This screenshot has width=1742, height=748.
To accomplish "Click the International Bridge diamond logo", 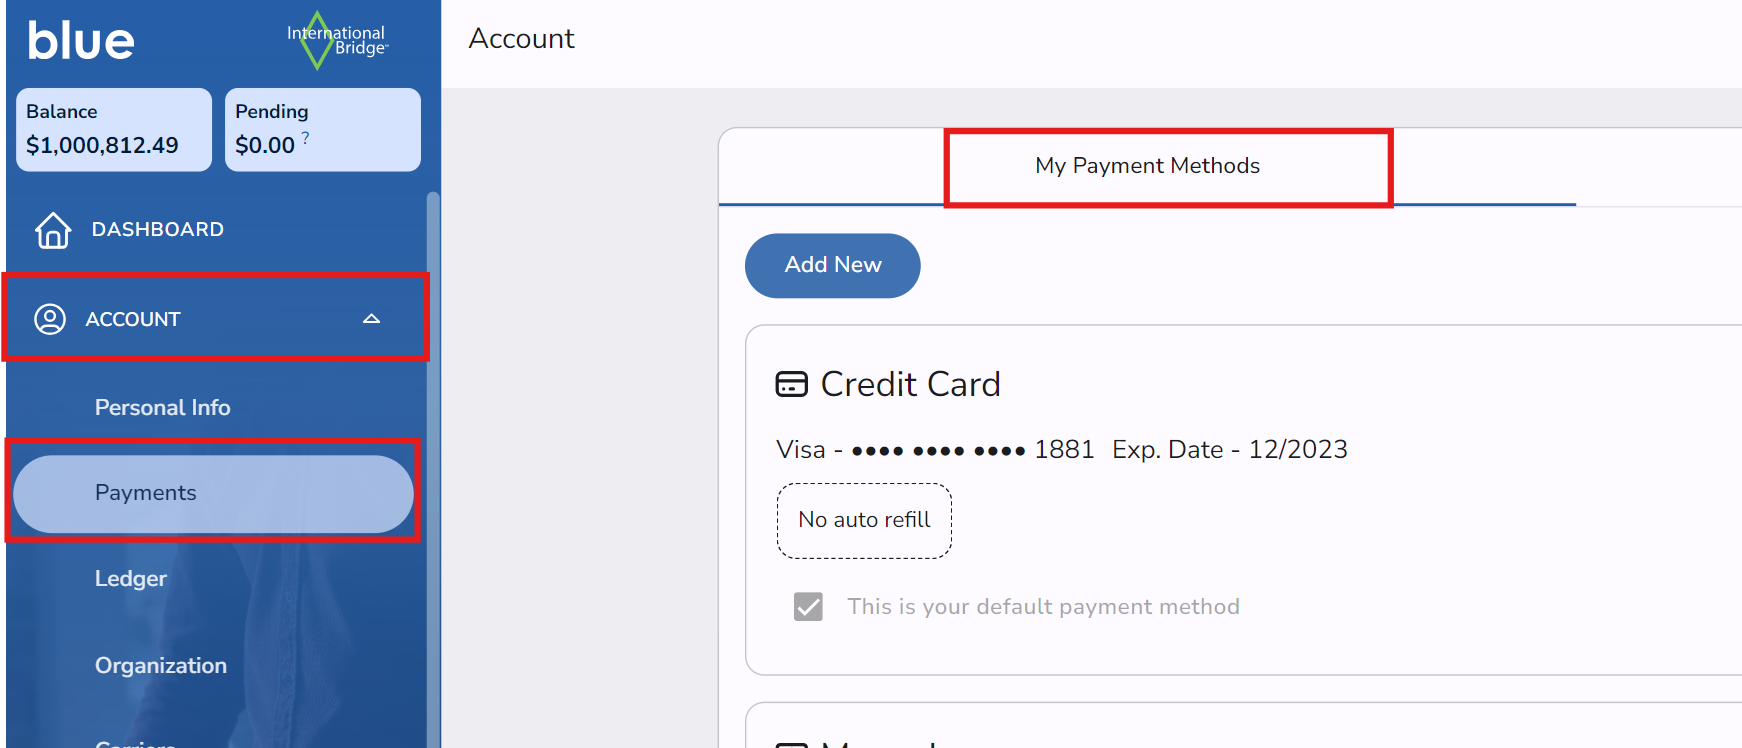I will tap(318, 41).
